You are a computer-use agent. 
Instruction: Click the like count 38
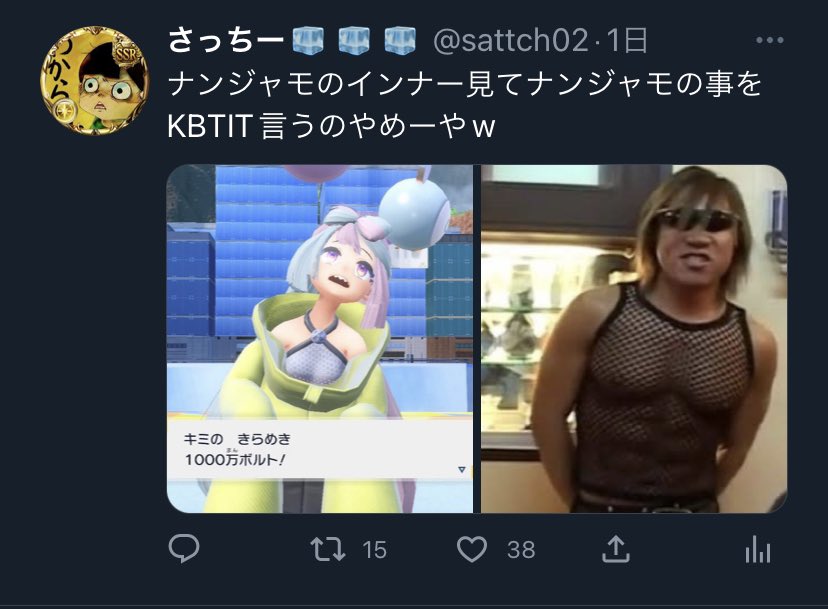[521, 550]
